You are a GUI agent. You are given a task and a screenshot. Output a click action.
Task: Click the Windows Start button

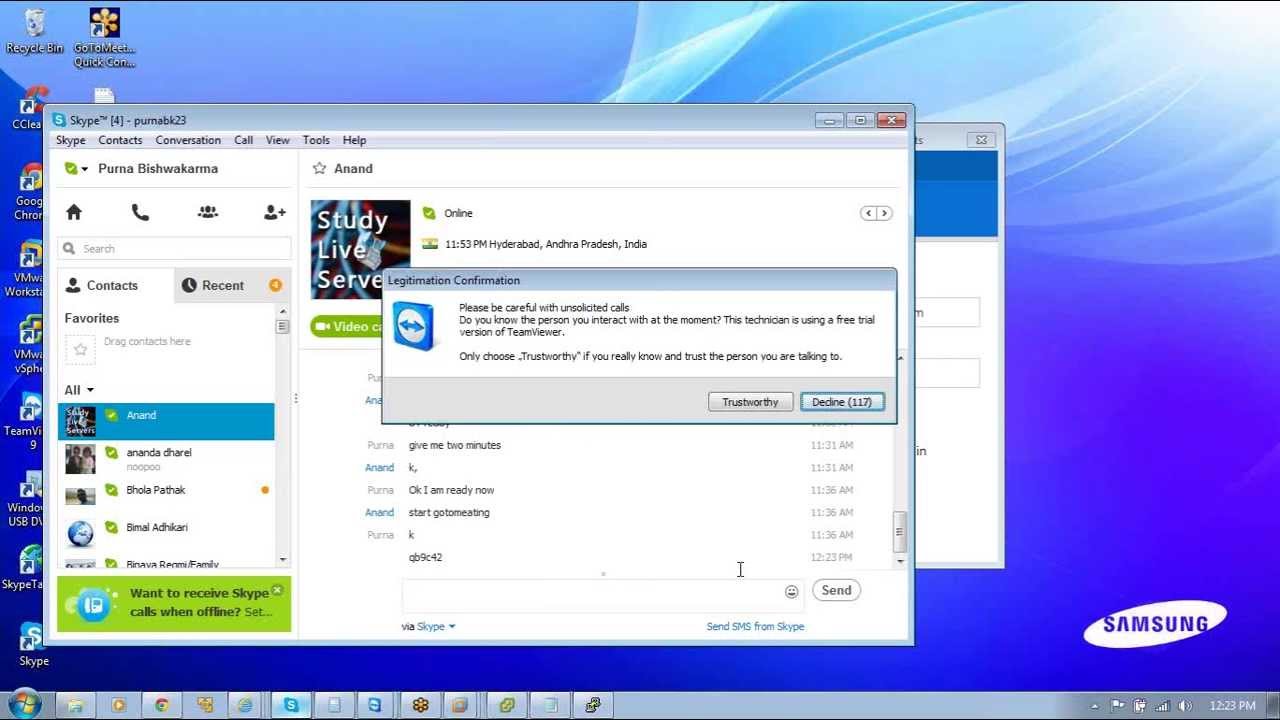24,704
